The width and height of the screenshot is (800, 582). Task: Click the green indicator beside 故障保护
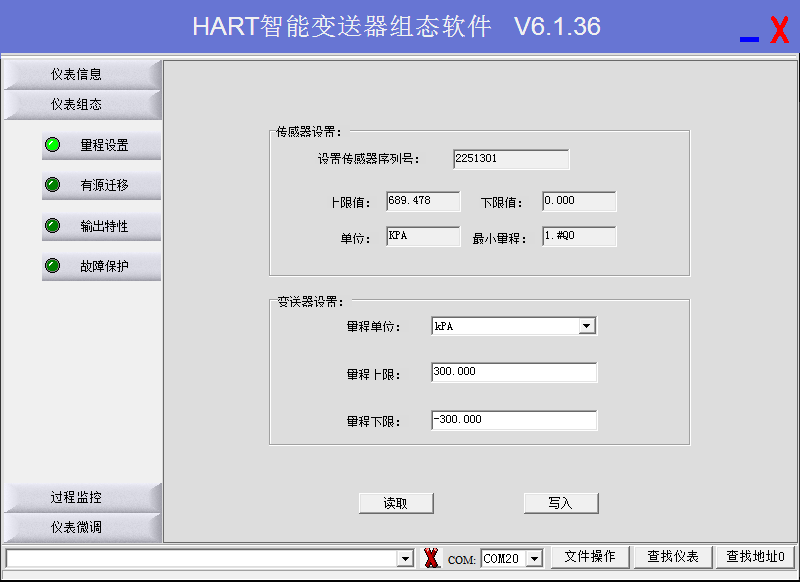tap(53, 266)
